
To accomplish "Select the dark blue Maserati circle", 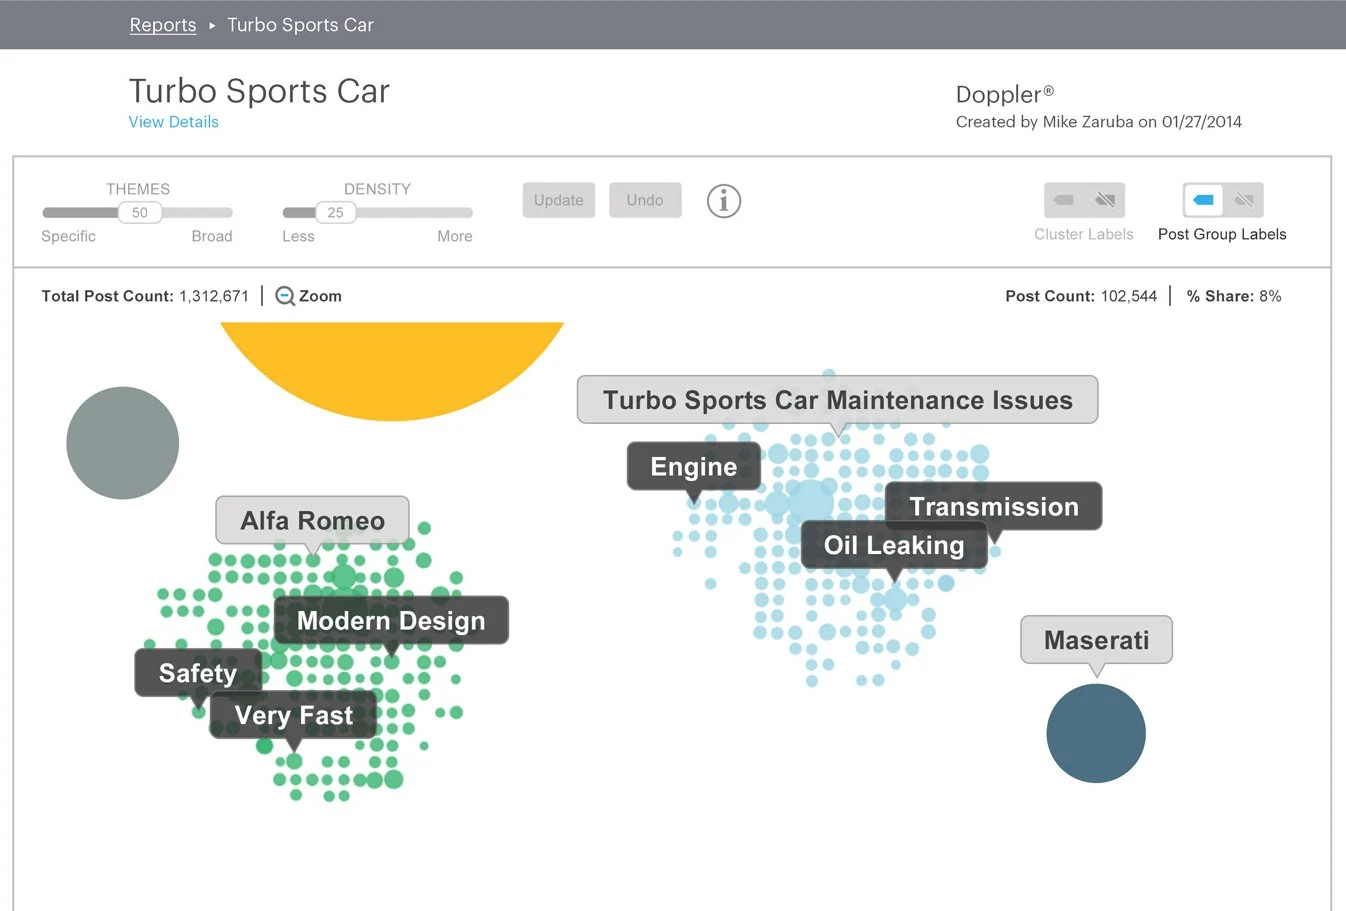I will coord(1096,733).
